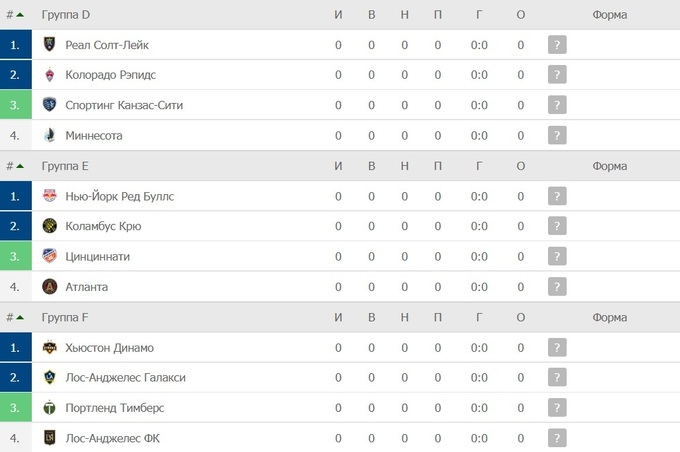
Task: Click the Houston Dynamo team logo
Action: point(50,348)
